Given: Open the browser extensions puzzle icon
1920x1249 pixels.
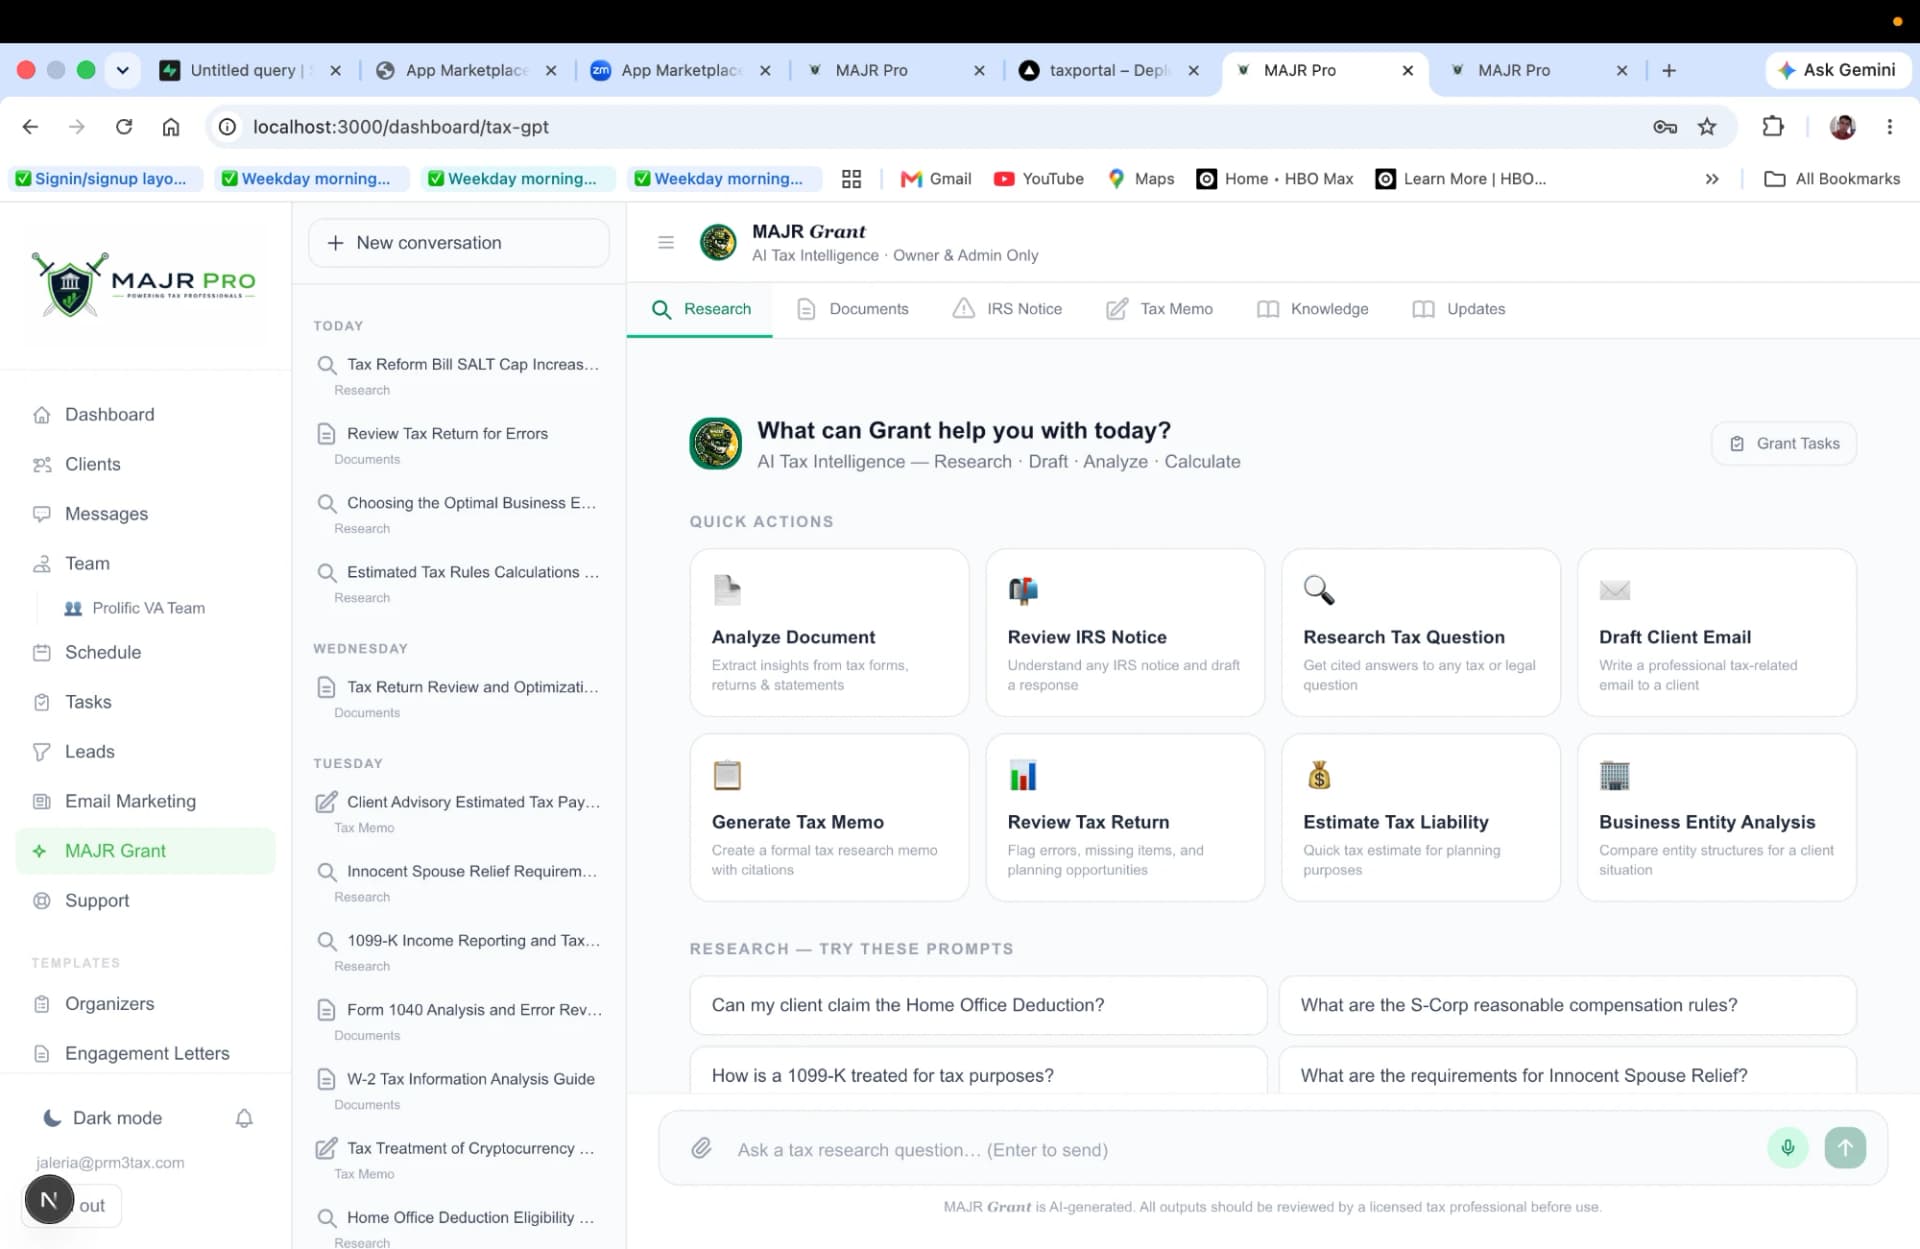Looking at the screenshot, I should pos(1773,127).
